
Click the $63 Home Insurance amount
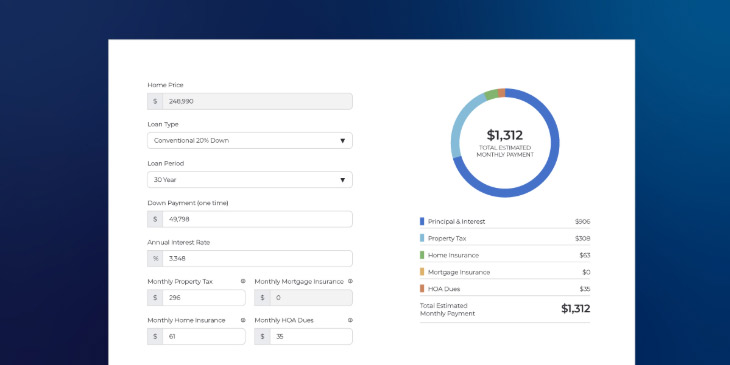[585, 255]
